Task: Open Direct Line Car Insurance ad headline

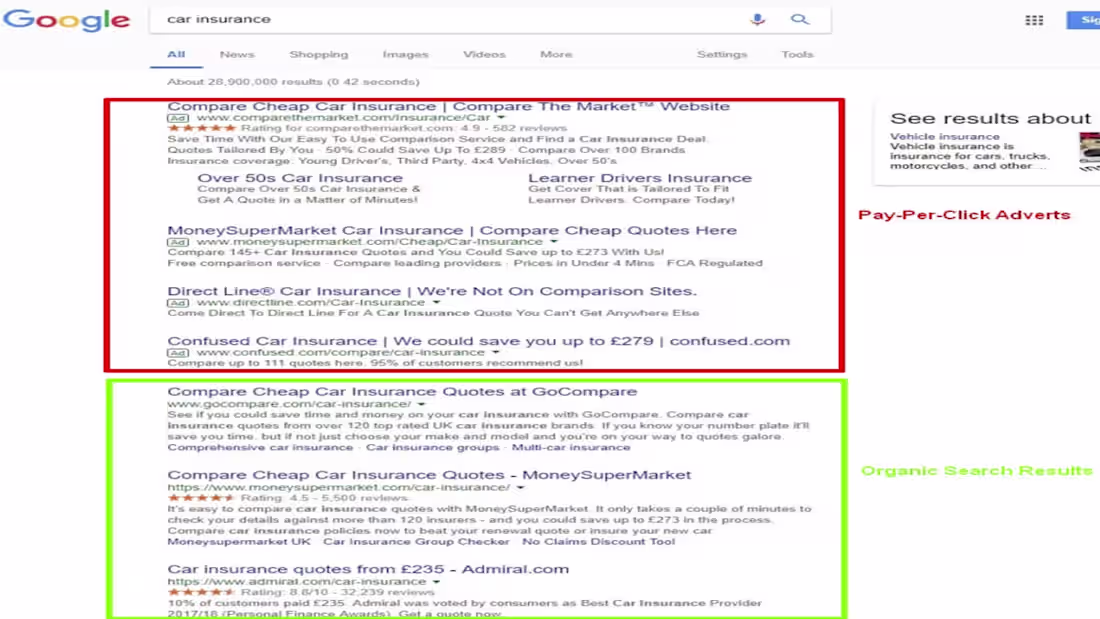Action: tap(432, 291)
